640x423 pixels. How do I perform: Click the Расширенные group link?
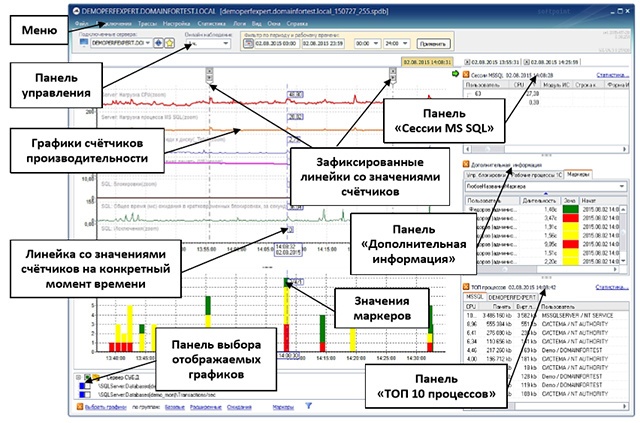205,407
